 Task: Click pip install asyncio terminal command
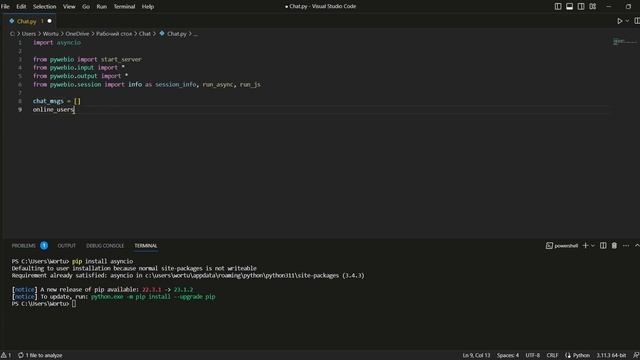pyautogui.click(x=102, y=261)
